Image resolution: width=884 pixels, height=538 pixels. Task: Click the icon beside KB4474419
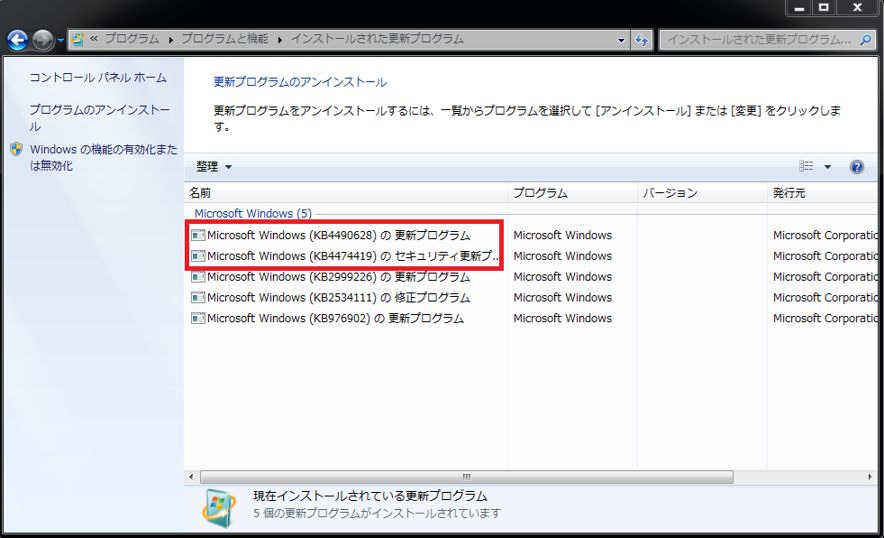click(198, 256)
